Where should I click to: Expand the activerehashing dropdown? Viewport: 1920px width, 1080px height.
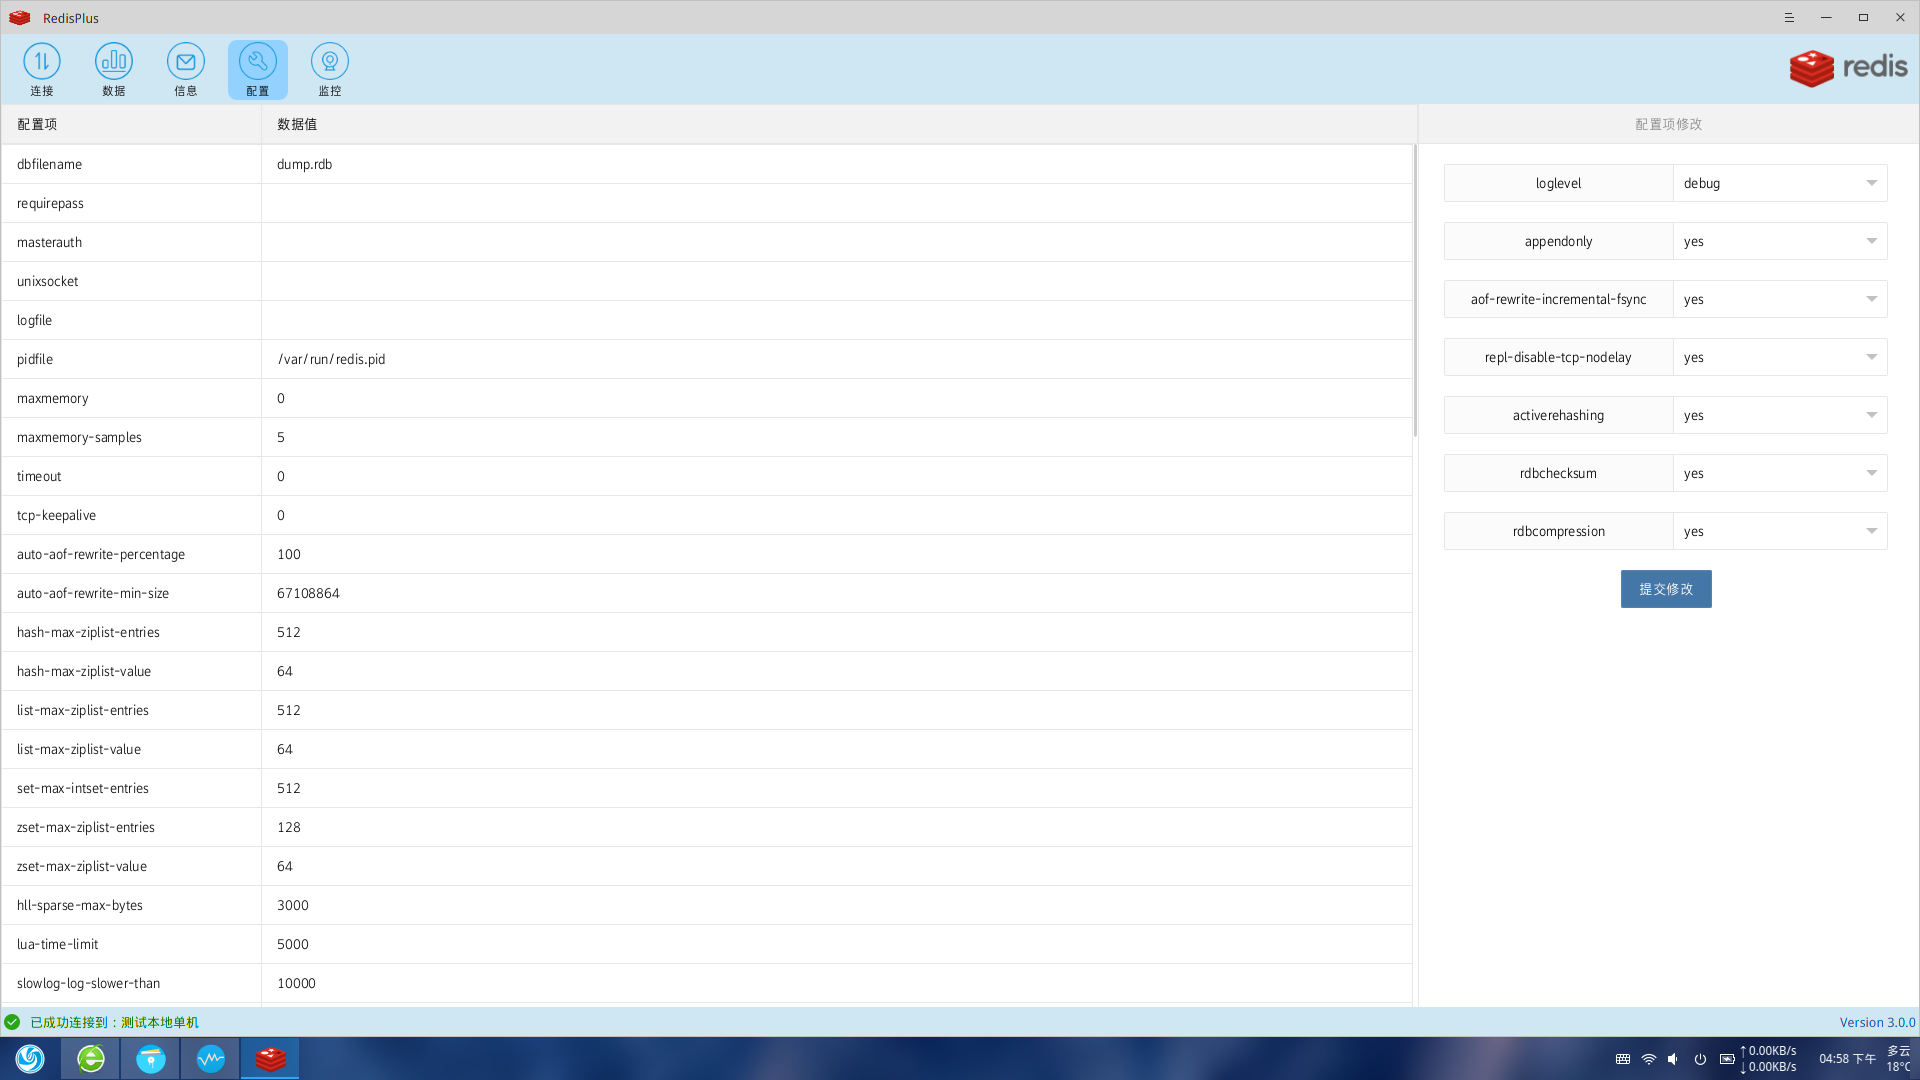coord(1780,415)
